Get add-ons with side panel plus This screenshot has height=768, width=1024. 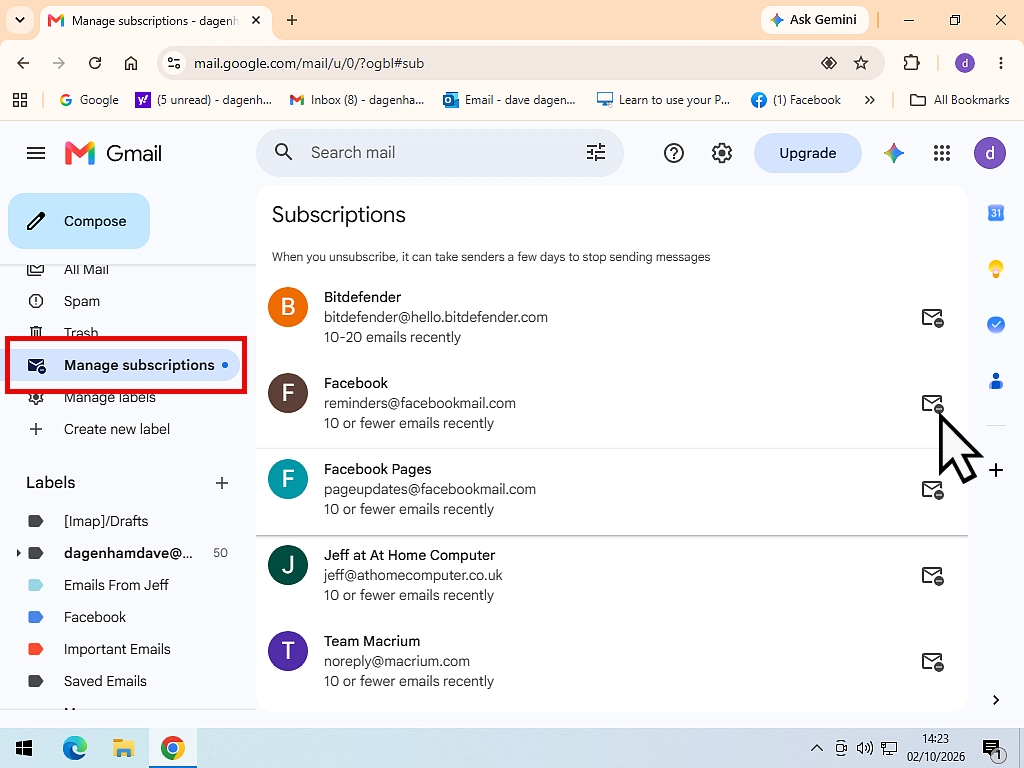click(x=995, y=470)
